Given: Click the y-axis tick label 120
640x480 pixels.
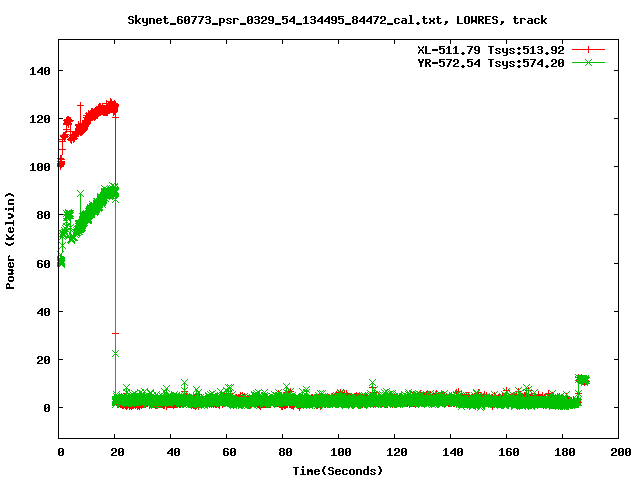Looking at the screenshot, I should pos(40,119).
